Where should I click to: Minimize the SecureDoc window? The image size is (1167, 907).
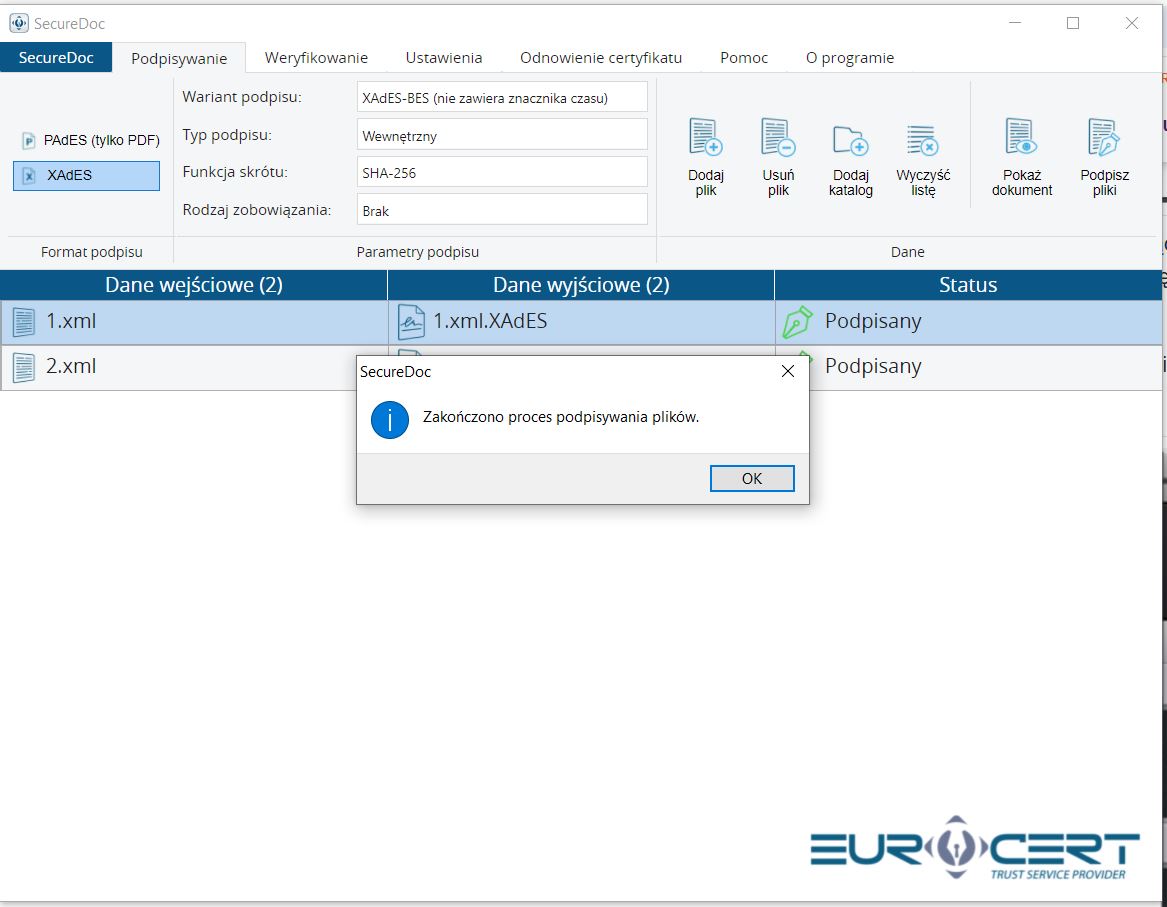1014,23
